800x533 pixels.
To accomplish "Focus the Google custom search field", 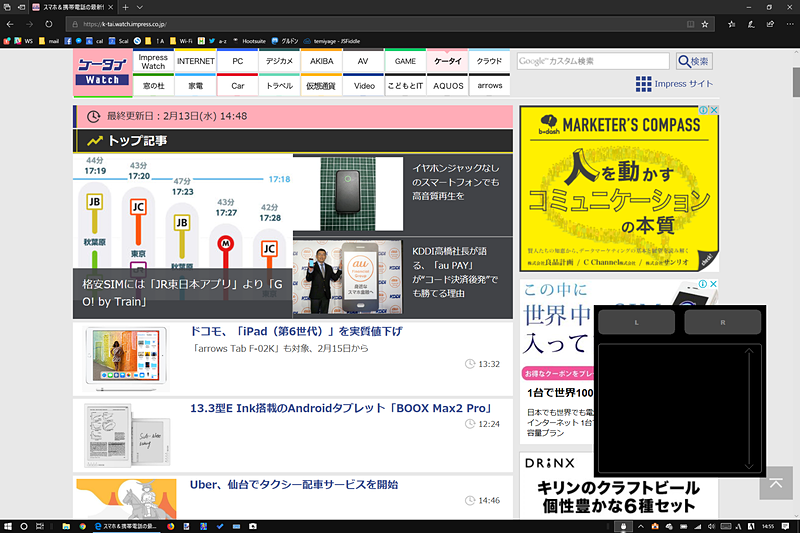I will pos(593,61).
